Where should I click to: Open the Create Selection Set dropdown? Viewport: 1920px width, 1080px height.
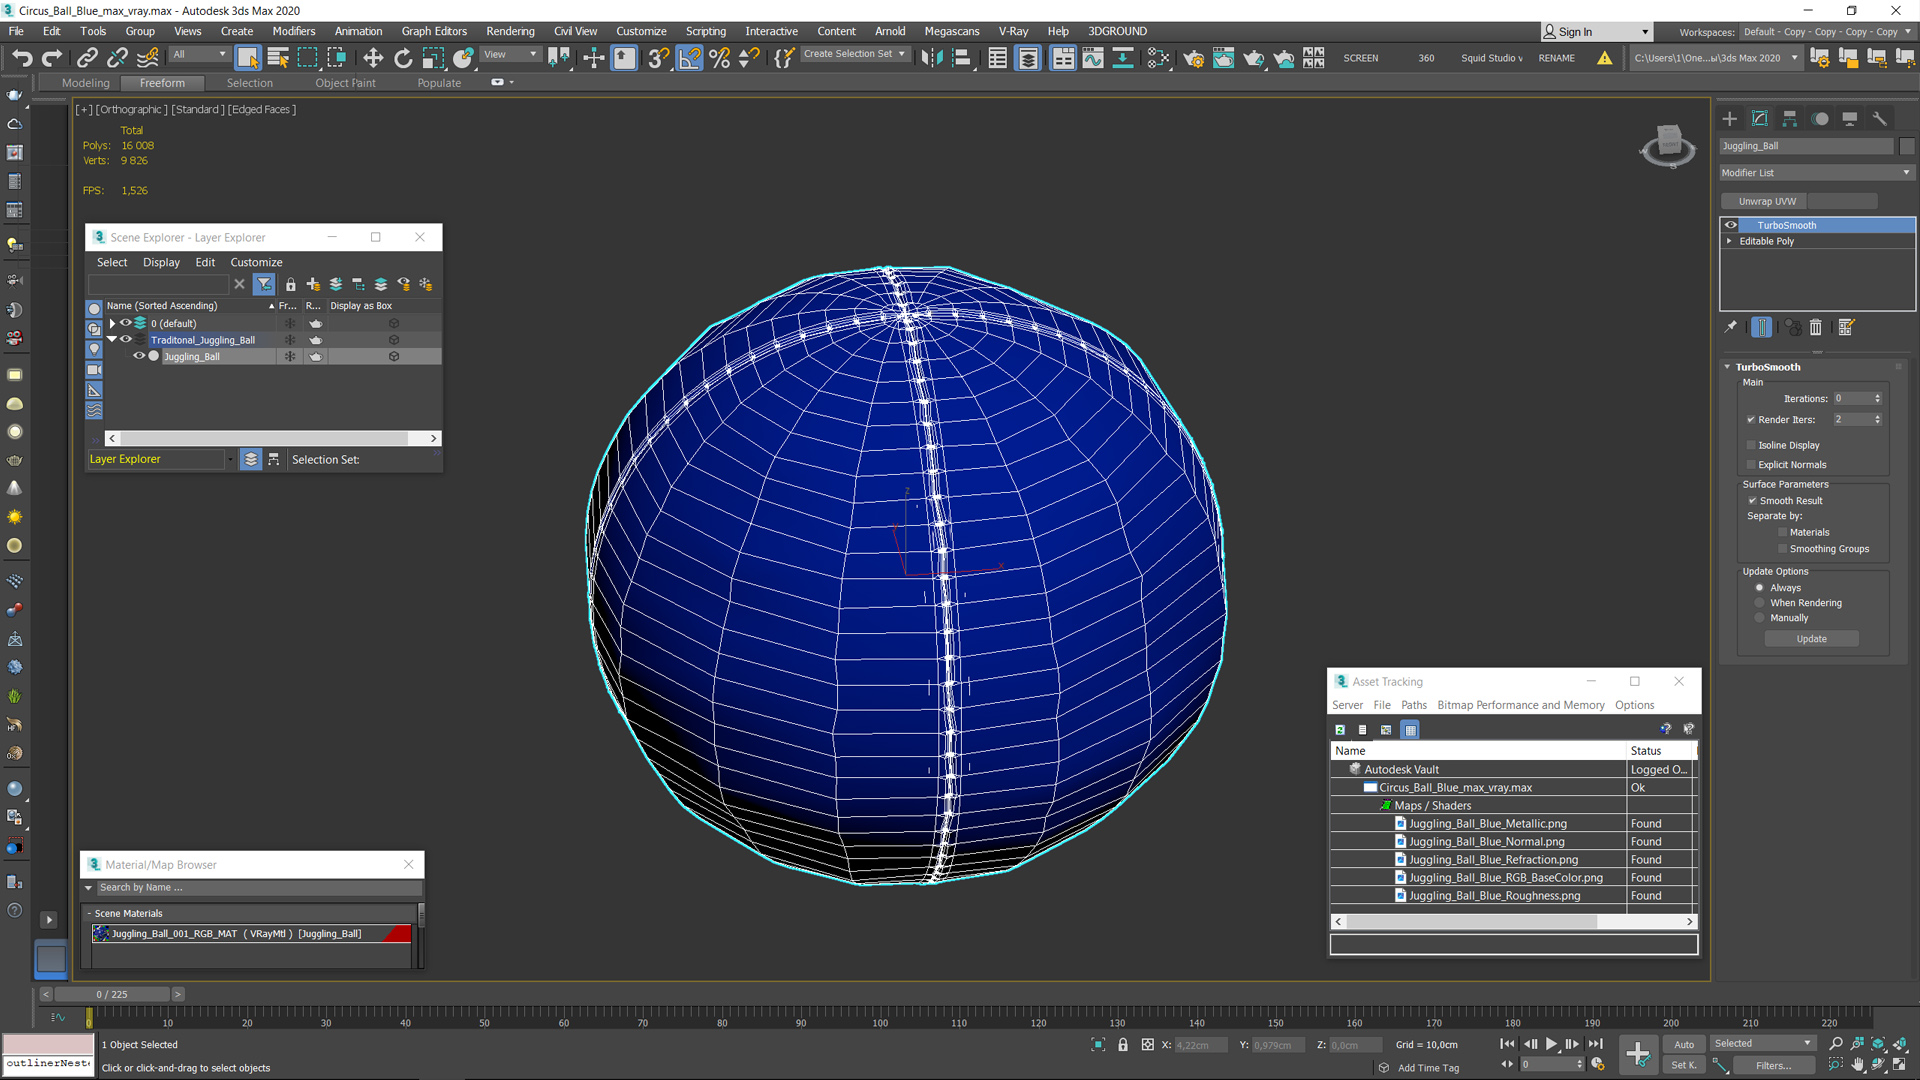click(x=854, y=54)
